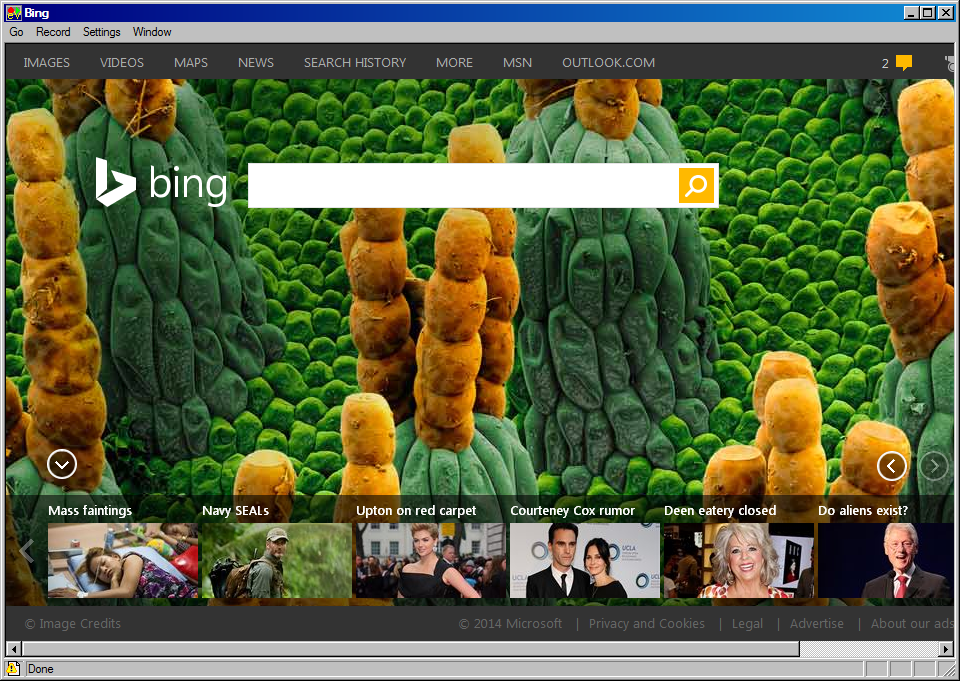Open the Deen eatery closed thumbnail
This screenshot has height=681, width=960.
(x=738, y=560)
